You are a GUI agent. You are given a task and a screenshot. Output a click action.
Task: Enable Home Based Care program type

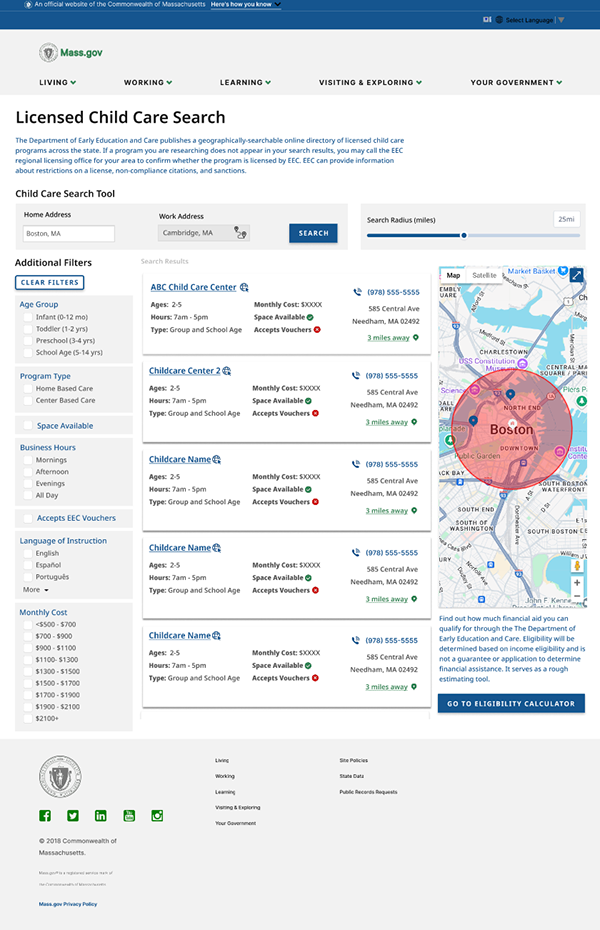[28, 388]
